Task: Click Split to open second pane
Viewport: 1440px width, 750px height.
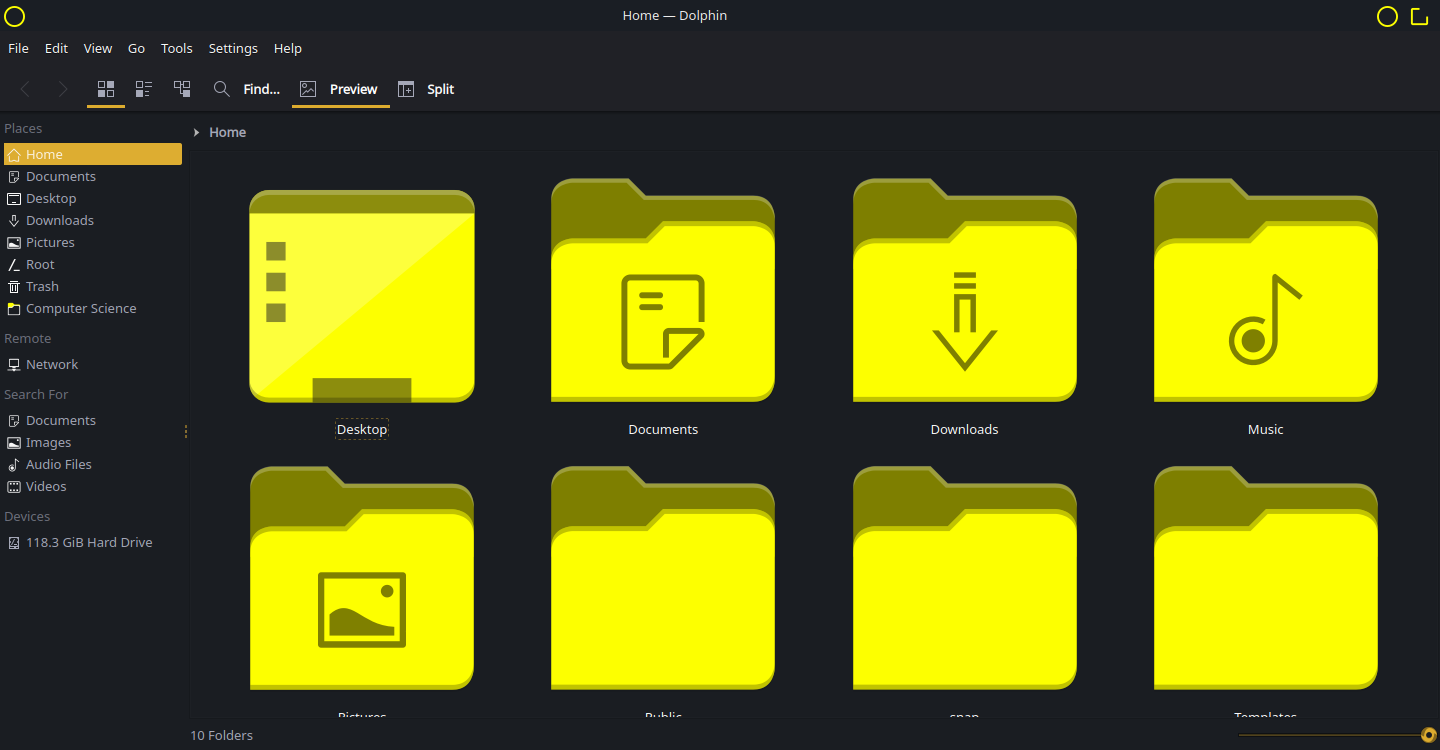Action: (427, 89)
